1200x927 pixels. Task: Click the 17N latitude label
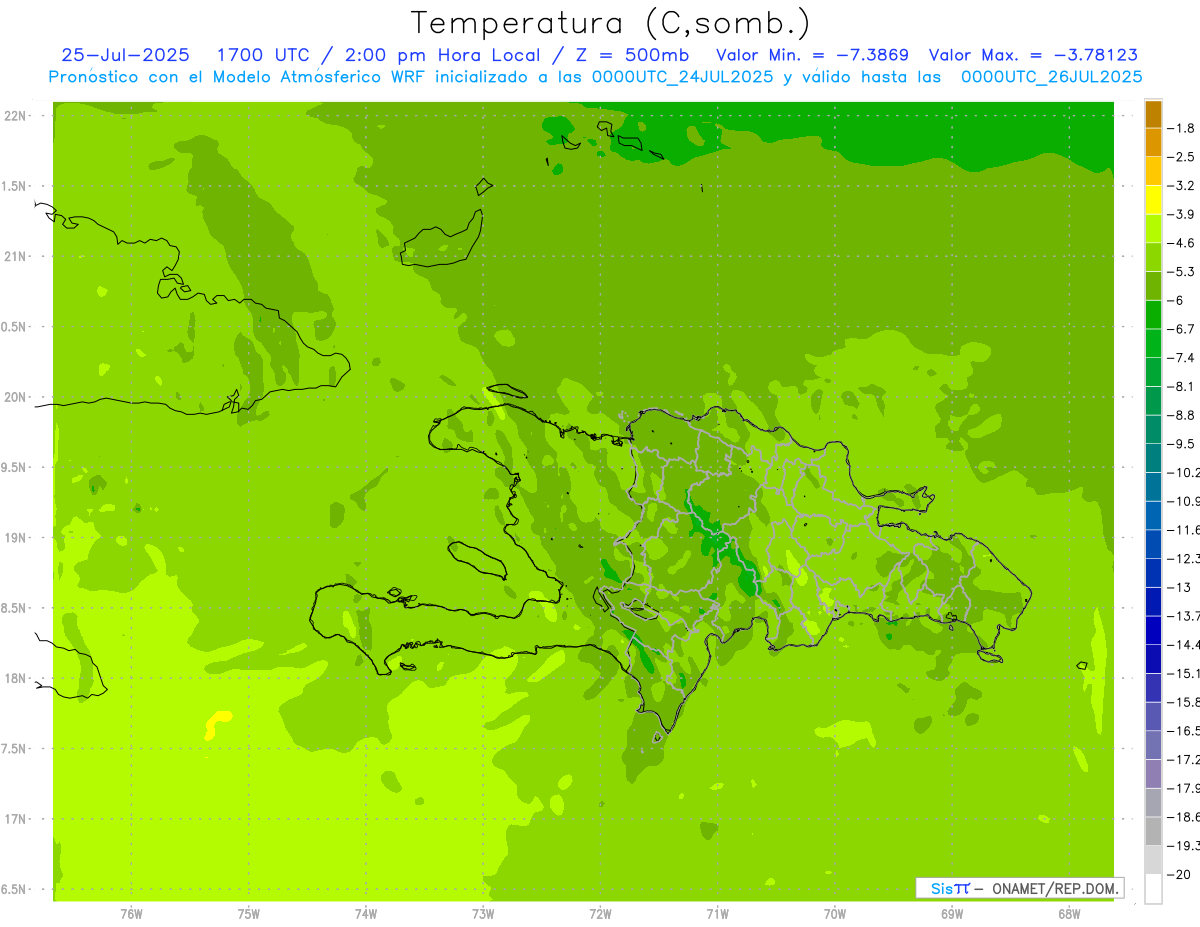coord(15,819)
